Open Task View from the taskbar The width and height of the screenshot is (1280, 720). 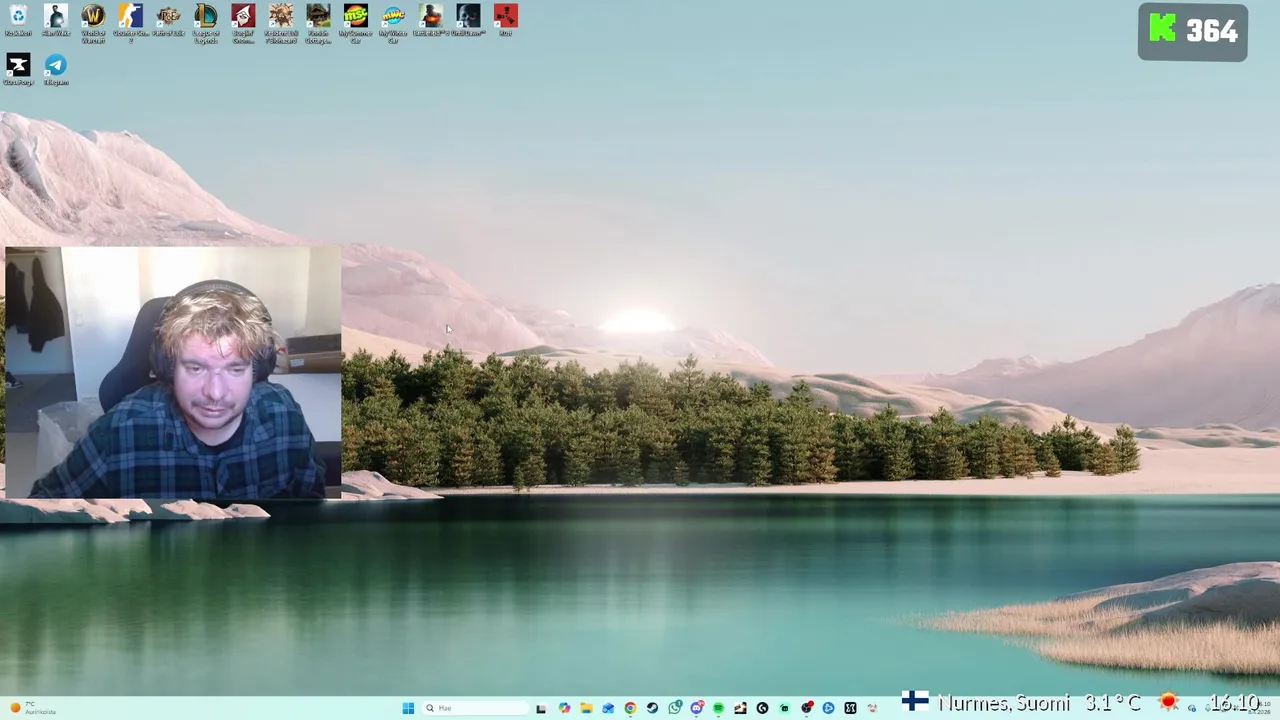pos(541,709)
